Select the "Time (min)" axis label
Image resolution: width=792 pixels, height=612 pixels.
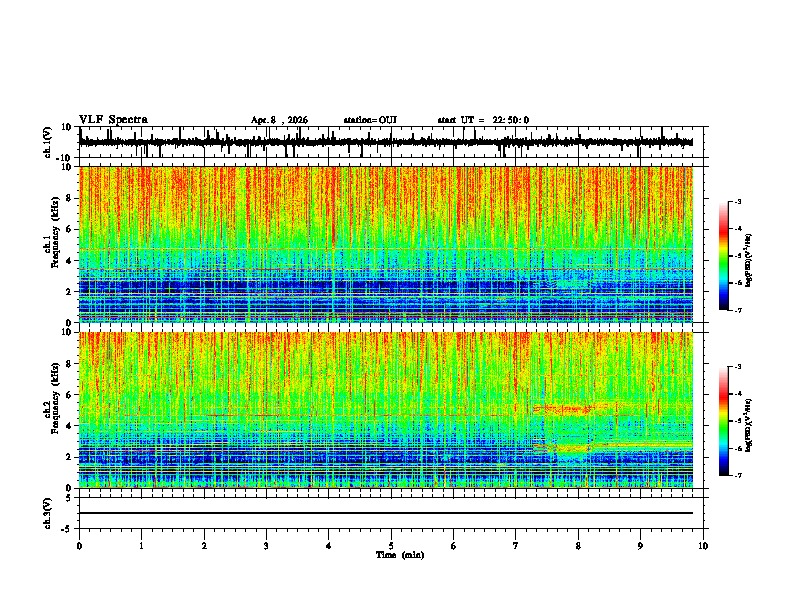400,555
